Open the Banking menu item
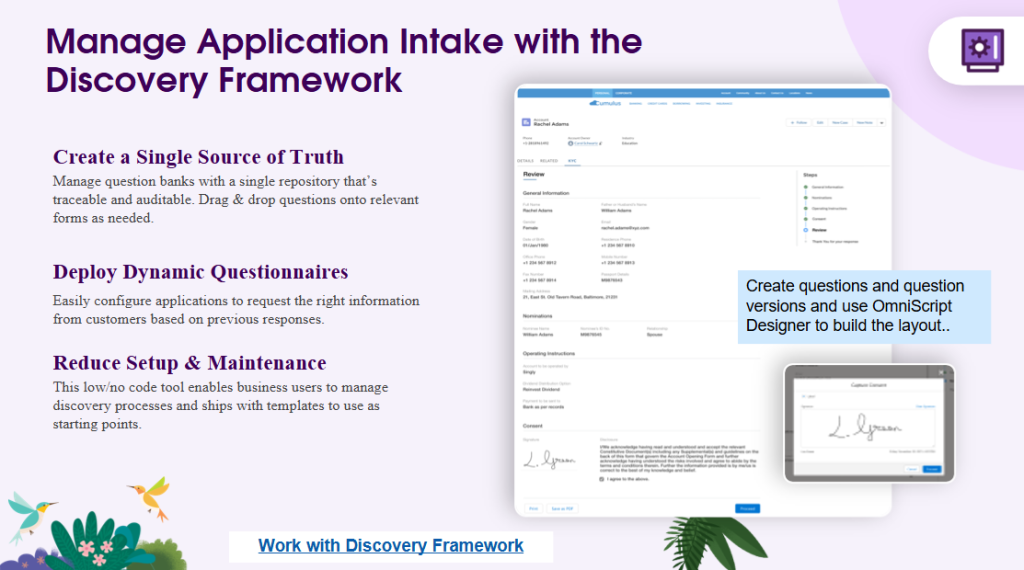Screen dimensions: 1024x570 click(x=635, y=103)
